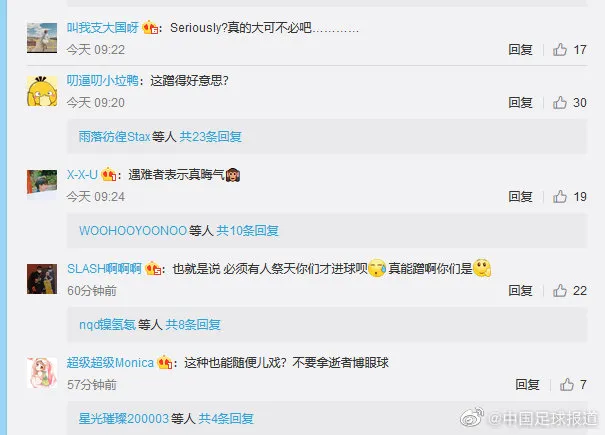605x435 pixels.
Task: Reply to the comment posted 57分钟前
Action: 527,385
